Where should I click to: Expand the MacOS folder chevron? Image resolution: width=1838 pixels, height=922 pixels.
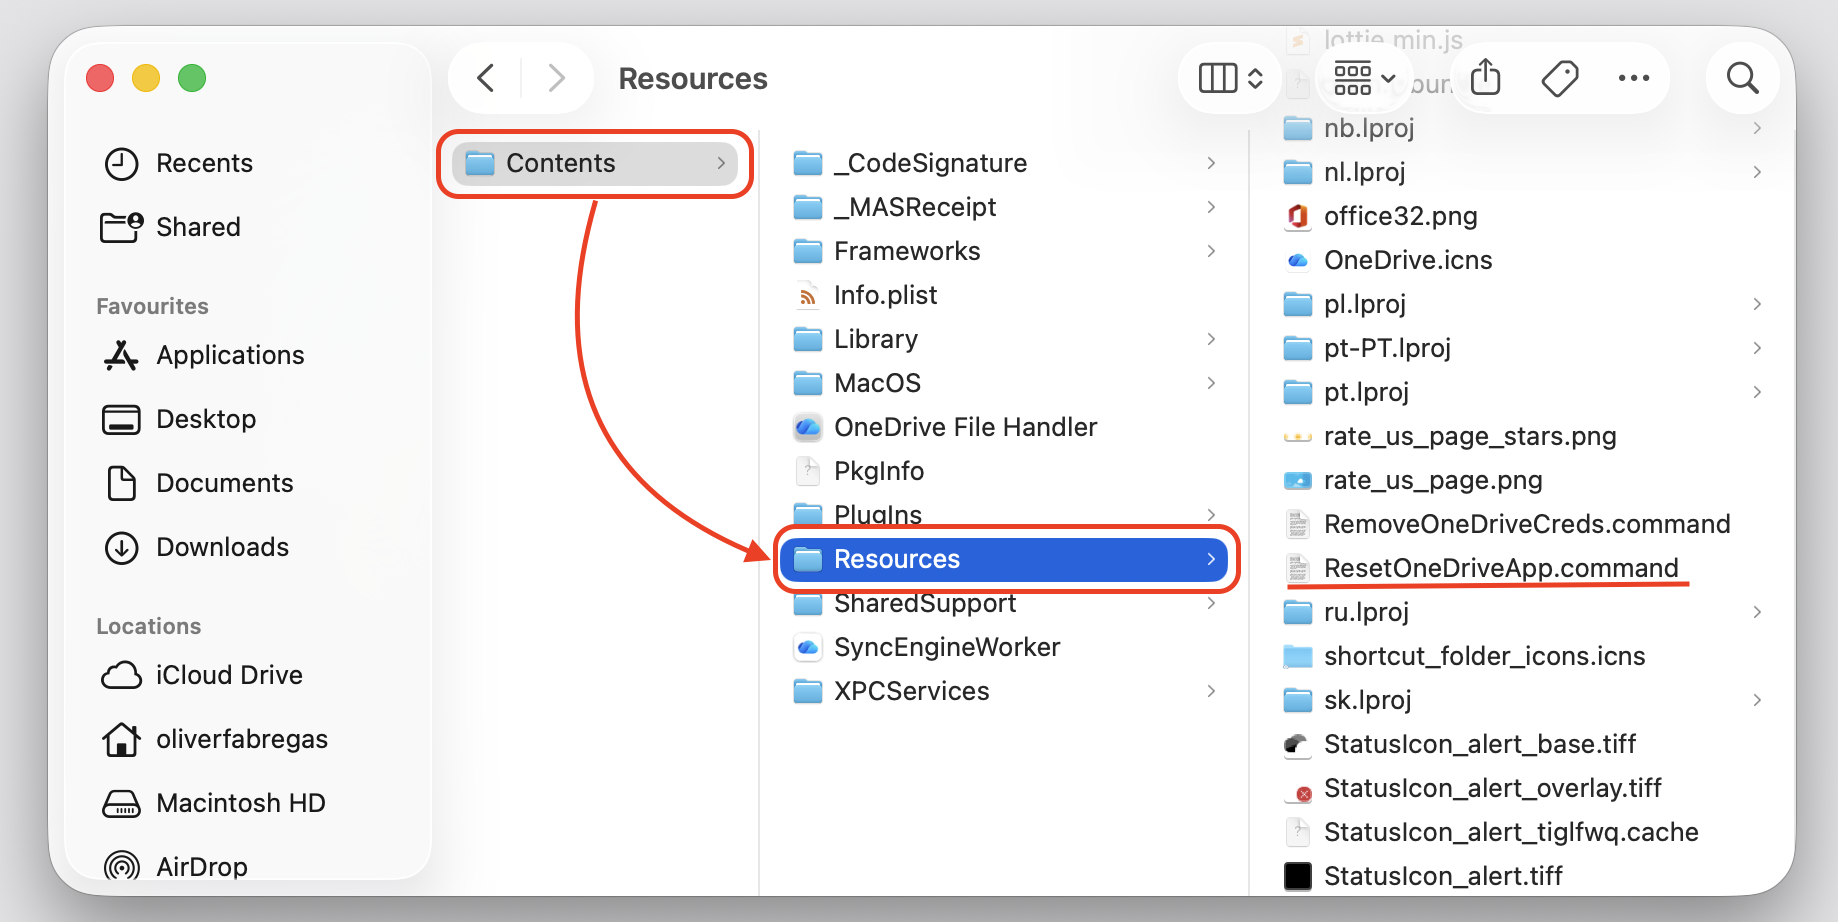point(1211,383)
